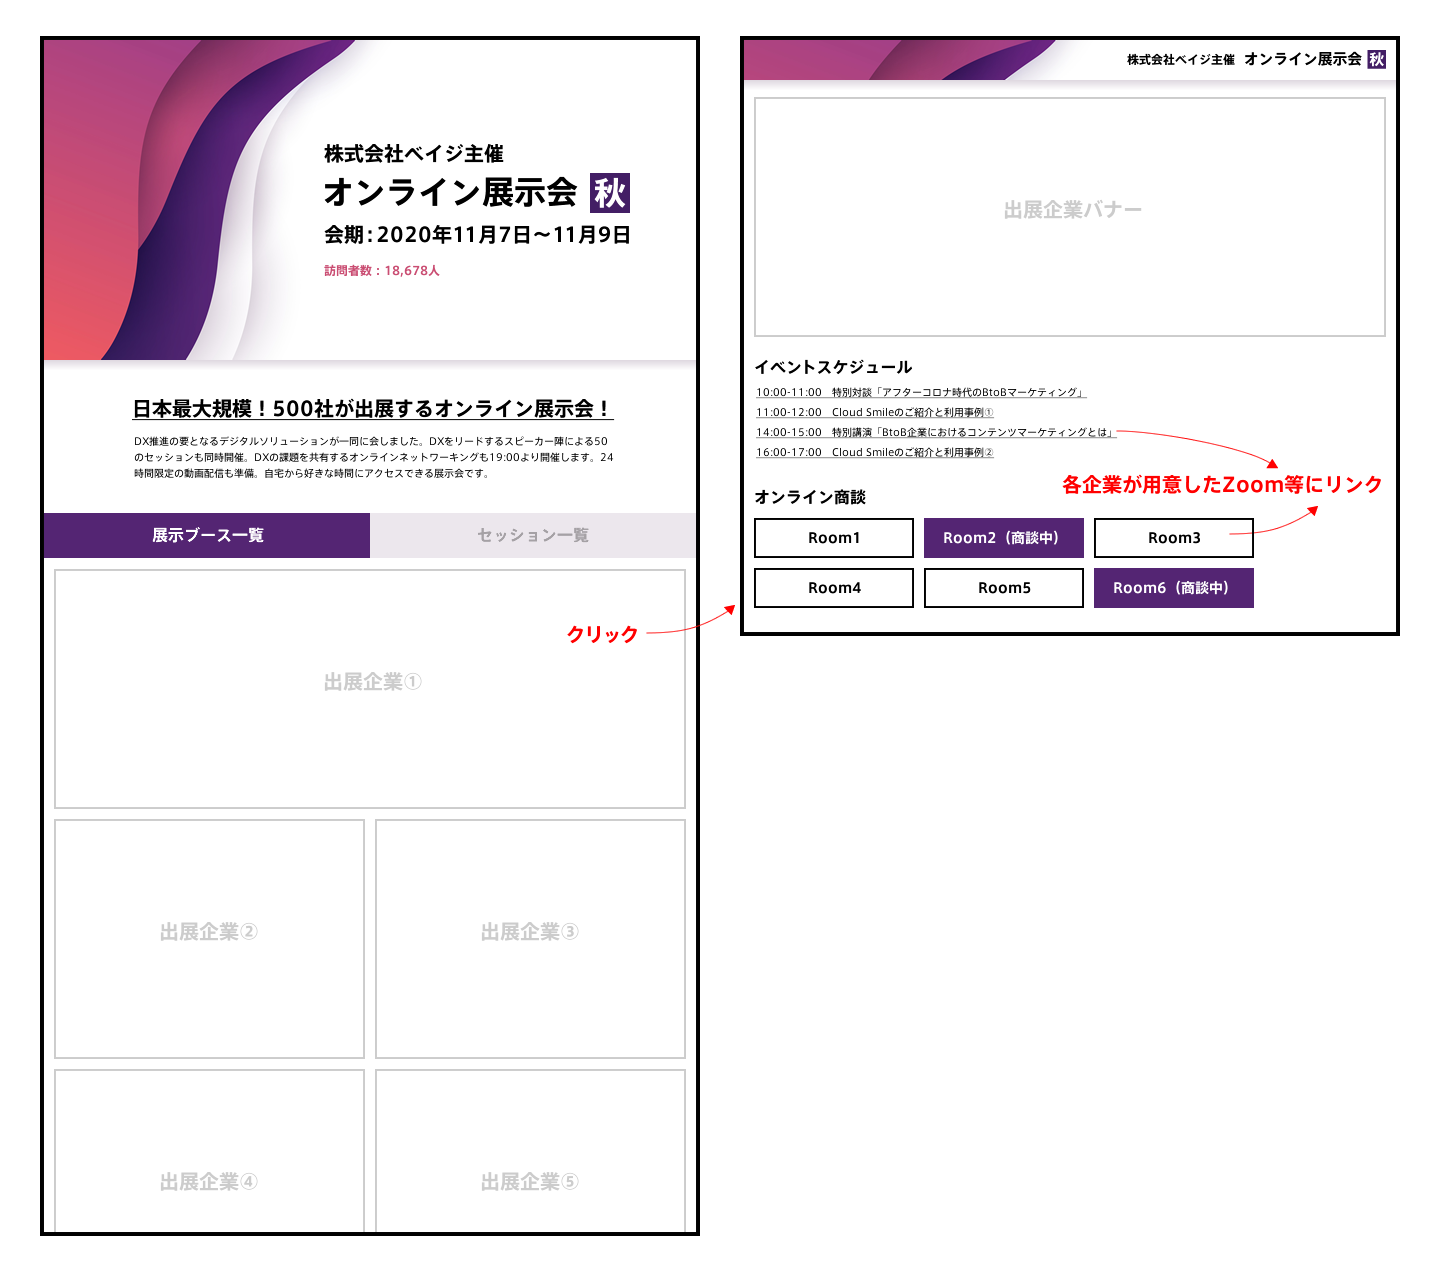Click the 日本最大規模！500社が出展 headline
The width and height of the screenshot is (1440, 1275).
(x=373, y=409)
